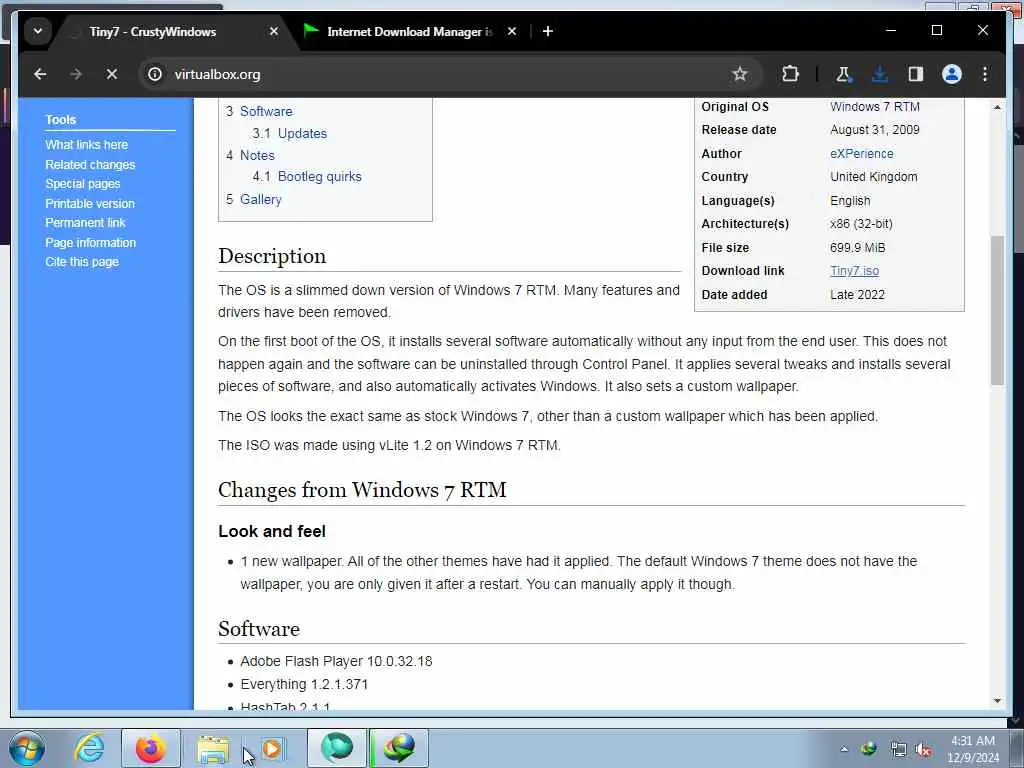This screenshot has height=768, width=1024.
Task: Jump to 3.1 Updates section
Action: click(302, 133)
